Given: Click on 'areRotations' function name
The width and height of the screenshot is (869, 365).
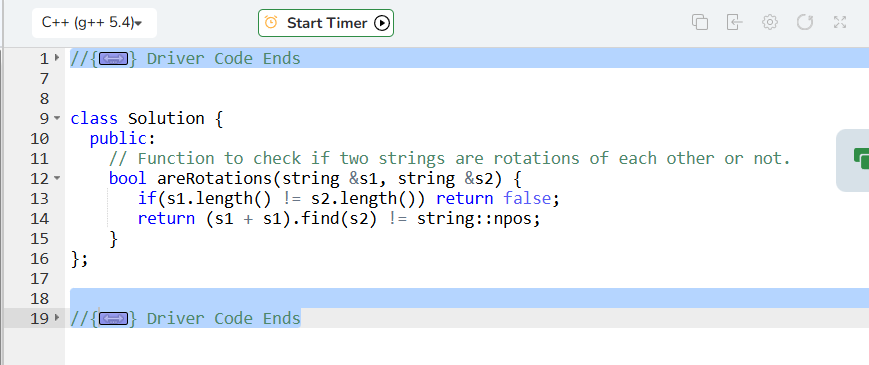Looking at the screenshot, I should [x=215, y=178].
